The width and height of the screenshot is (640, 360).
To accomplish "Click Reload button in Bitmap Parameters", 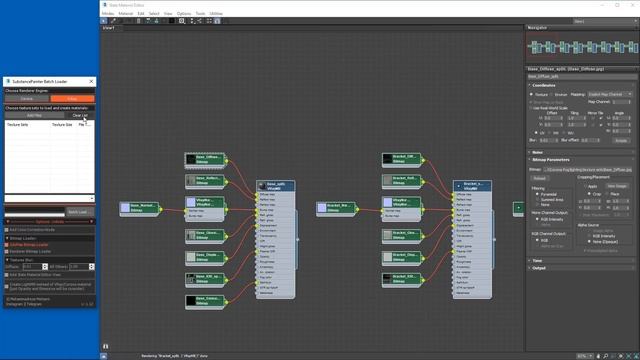I will pyautogui.click(x=540, y=178).
